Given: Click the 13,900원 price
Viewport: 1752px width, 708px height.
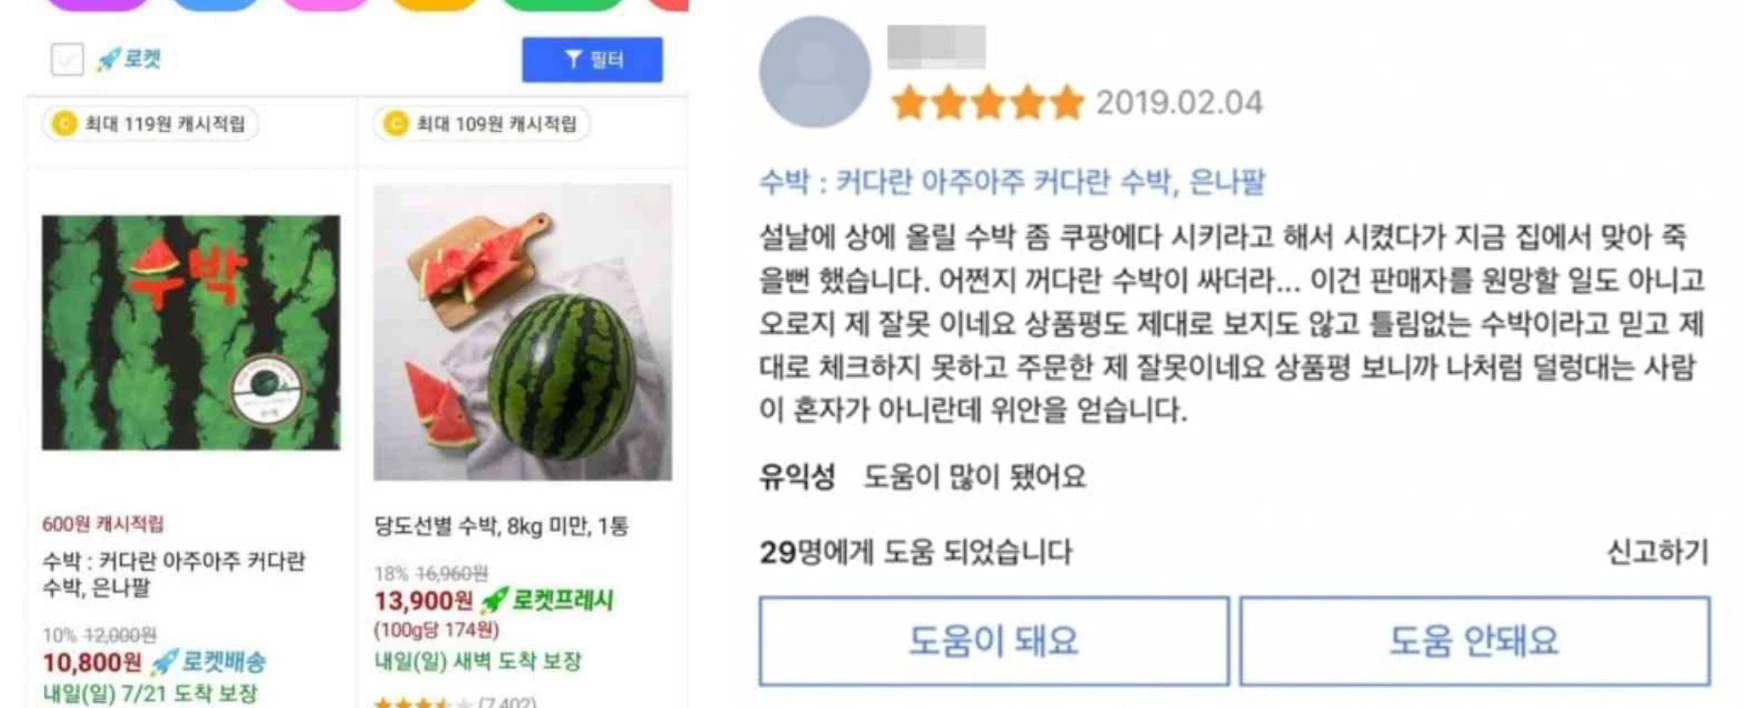Looking at the screenshot, I should click(x=423, y=600).
